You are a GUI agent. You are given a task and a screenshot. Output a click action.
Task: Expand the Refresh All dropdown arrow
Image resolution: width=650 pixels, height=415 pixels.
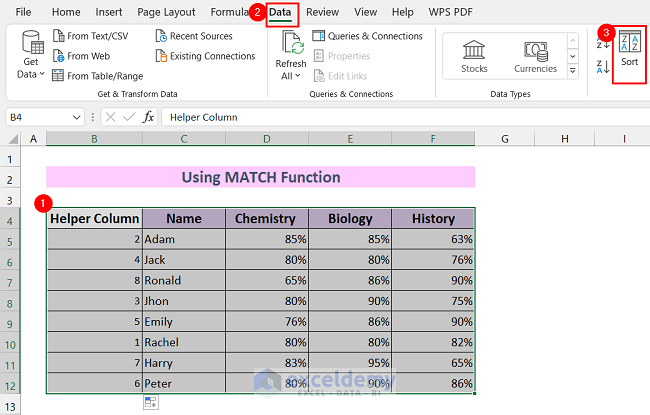click(301, 76)
